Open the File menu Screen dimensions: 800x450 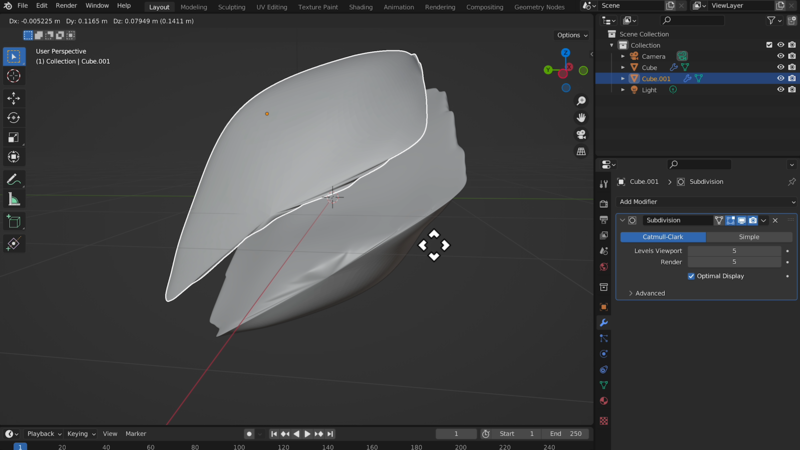point(22,6)
